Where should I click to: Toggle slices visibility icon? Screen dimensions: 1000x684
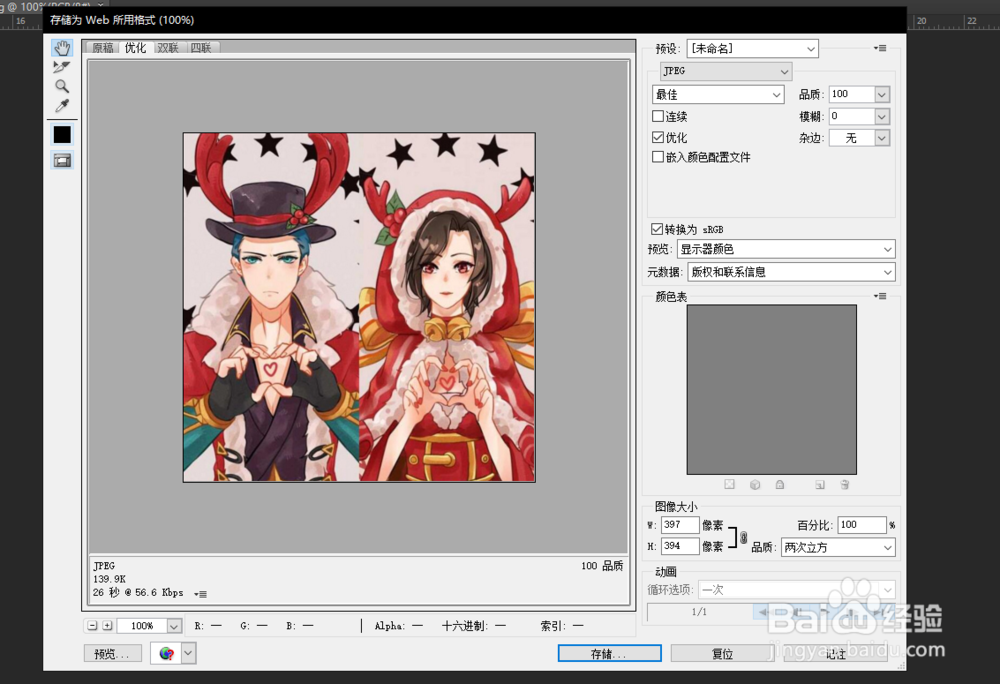point(62,161)
